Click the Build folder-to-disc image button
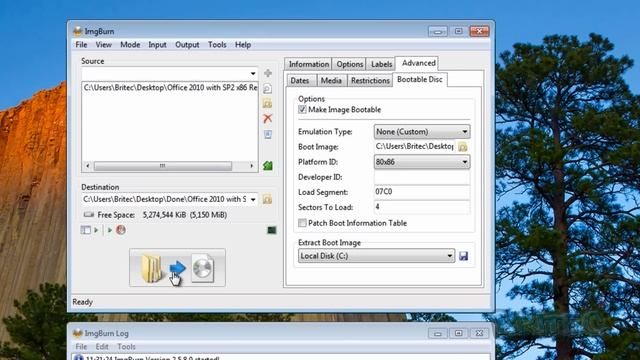 (177, 268)
